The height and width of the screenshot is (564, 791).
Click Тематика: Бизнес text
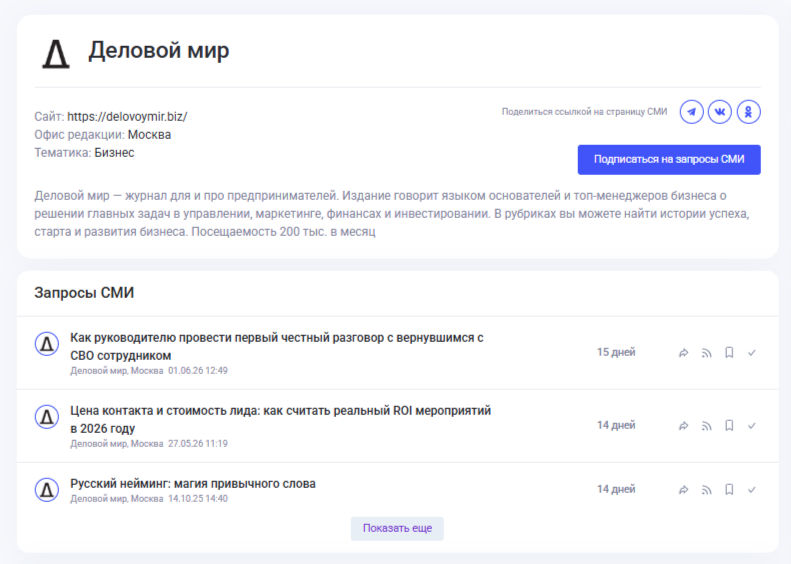(84, 153)
